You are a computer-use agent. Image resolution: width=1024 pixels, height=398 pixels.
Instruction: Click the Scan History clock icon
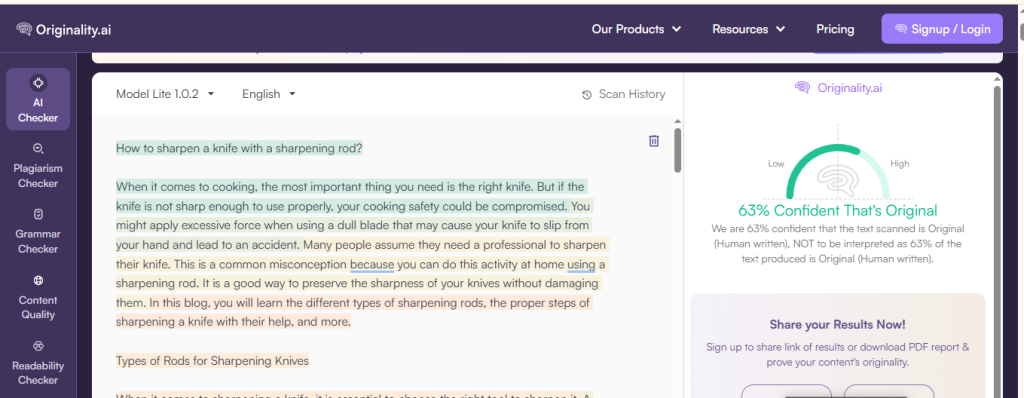click(586, 95)
